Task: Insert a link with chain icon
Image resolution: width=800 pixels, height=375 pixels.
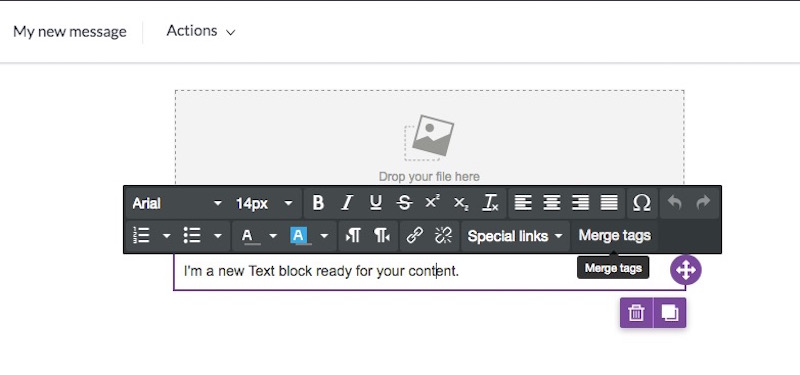Action: point(414,236)
